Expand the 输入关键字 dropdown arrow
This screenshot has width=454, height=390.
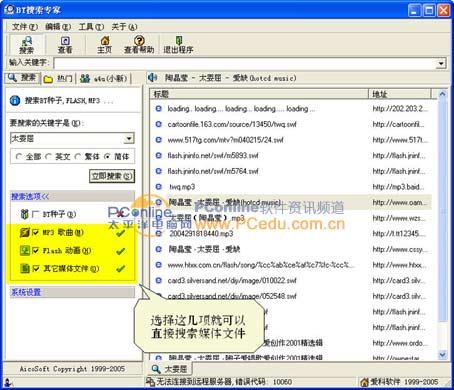[441, 63]
